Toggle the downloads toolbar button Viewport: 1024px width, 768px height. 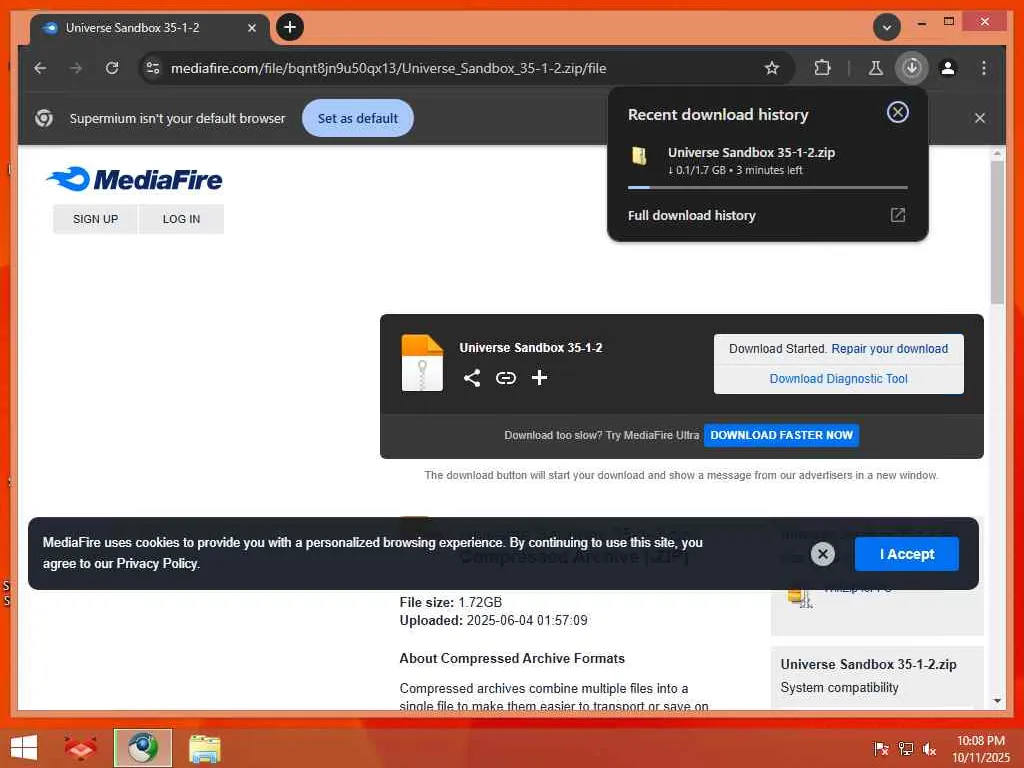coord(912,68)
